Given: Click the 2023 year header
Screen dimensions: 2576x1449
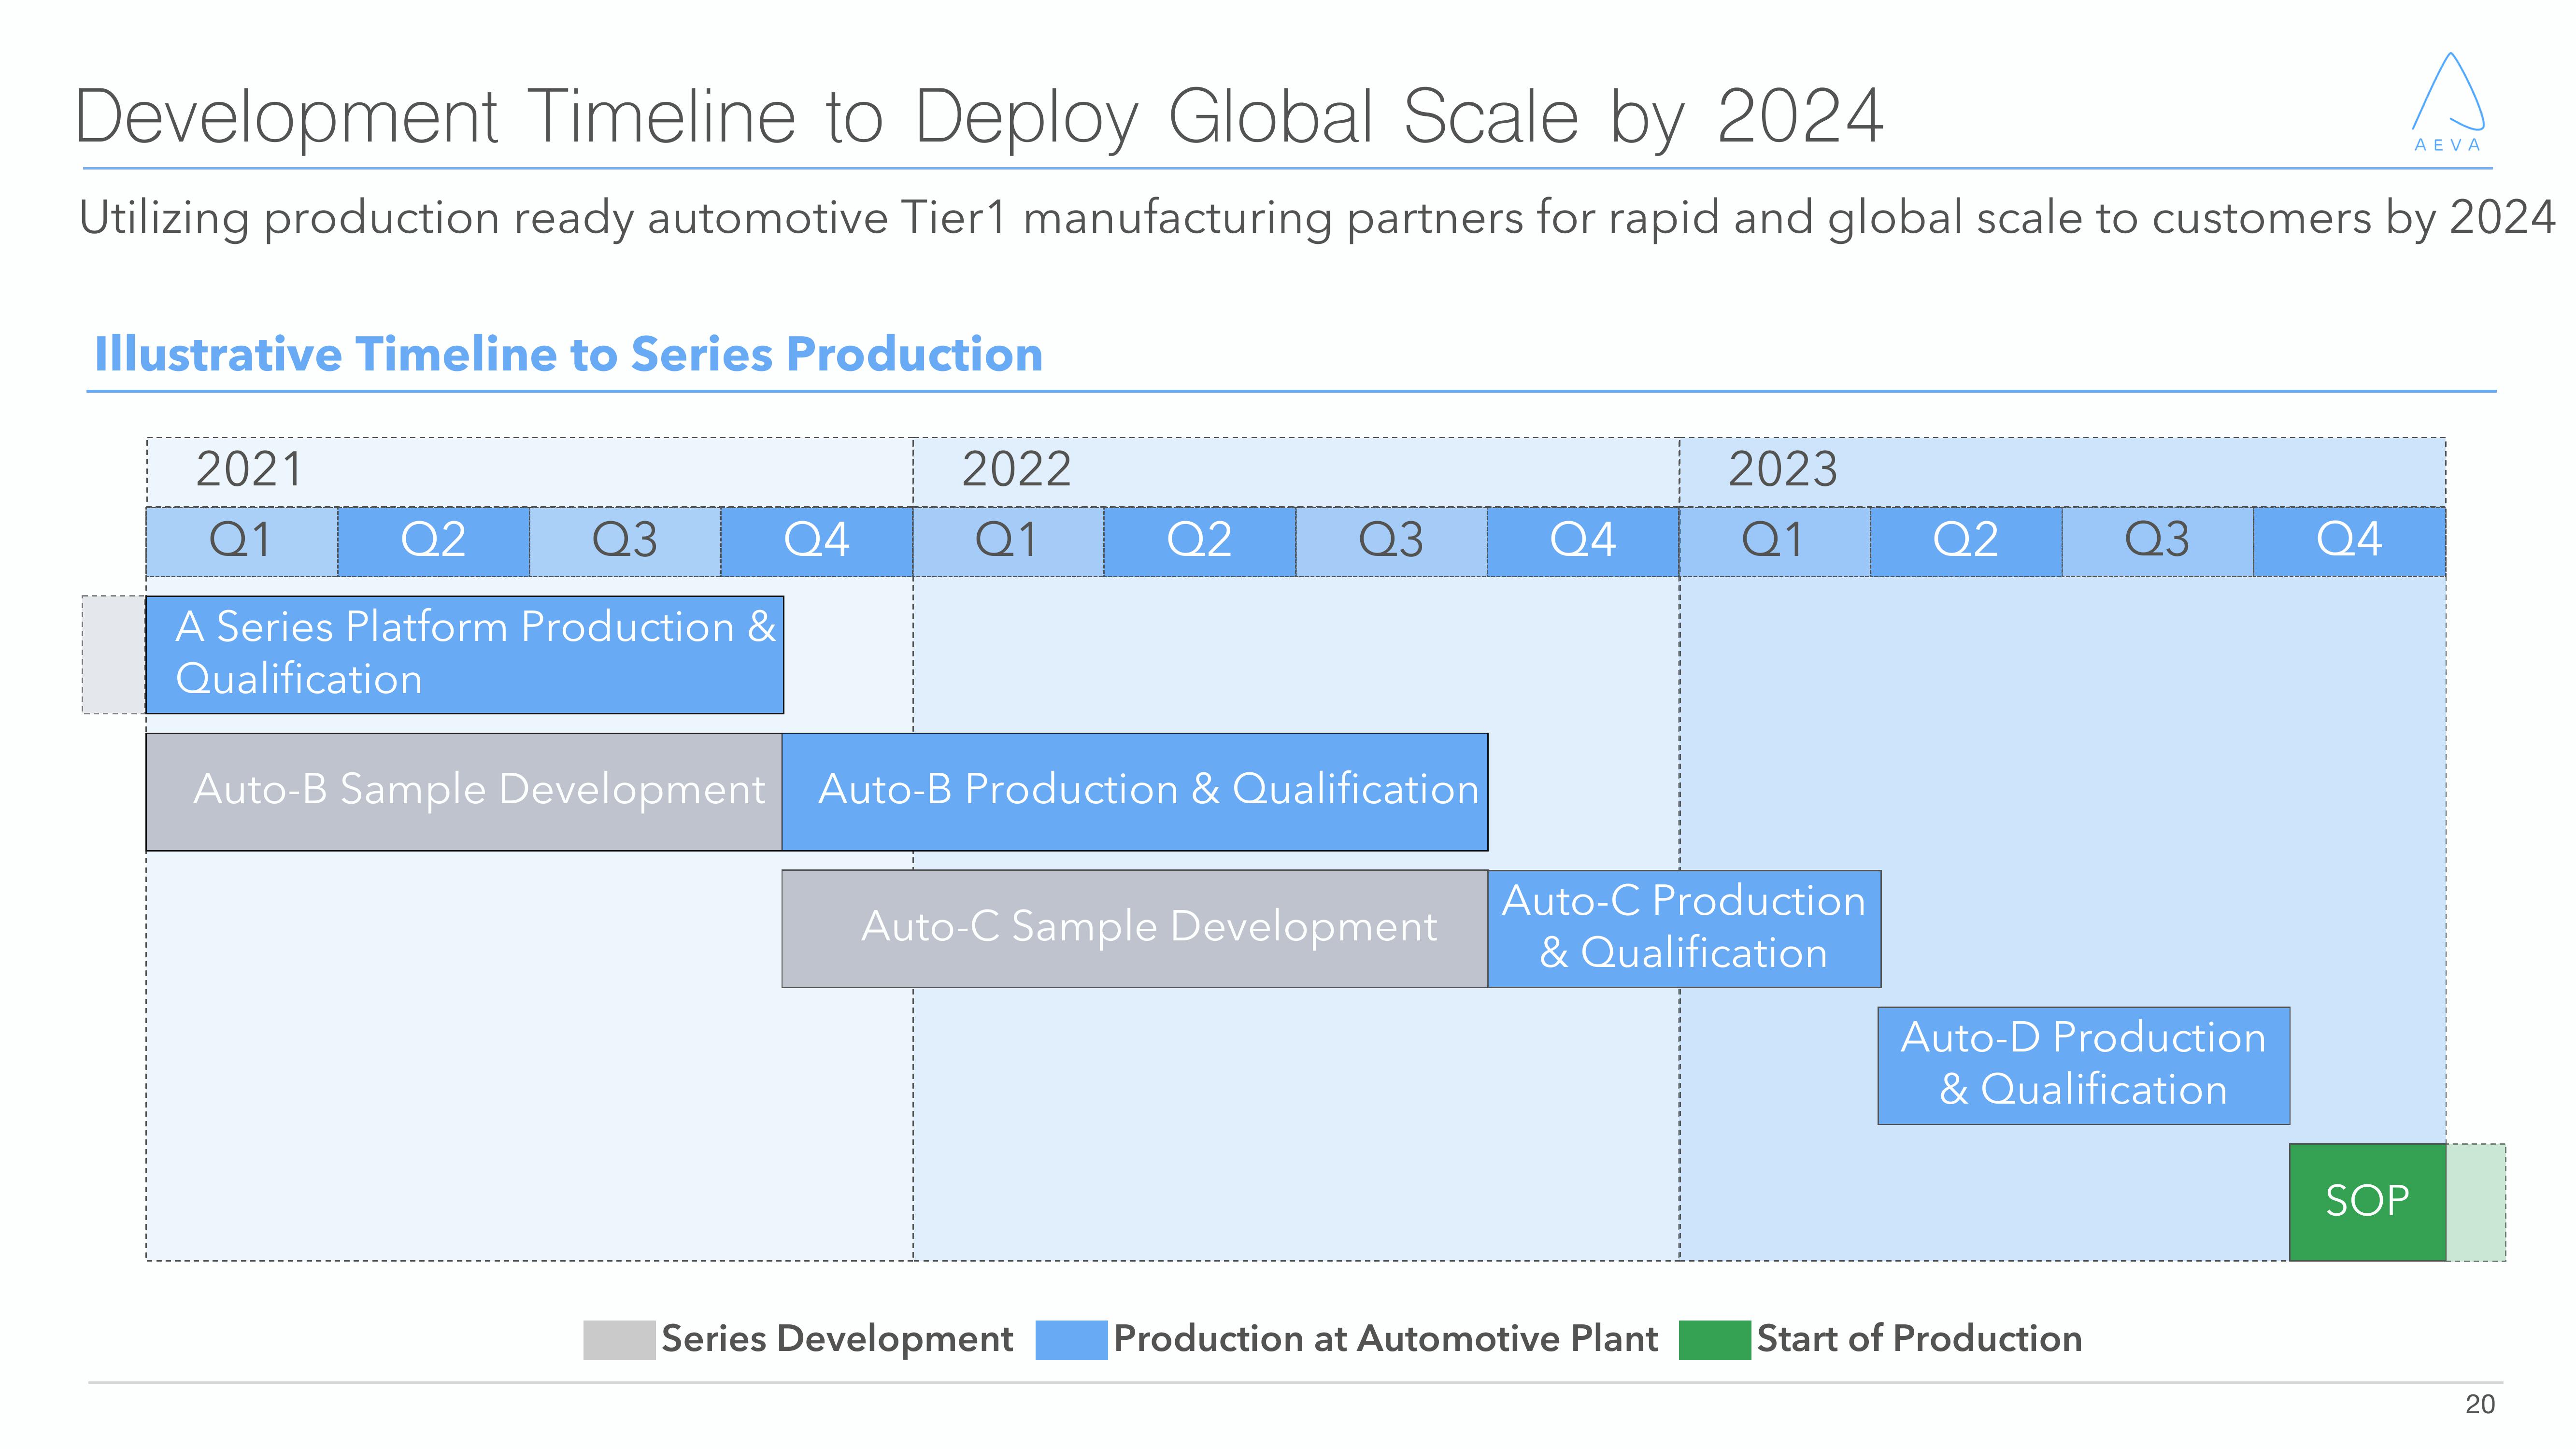Looking at the screenshot, I should (x=2063, y=471).
